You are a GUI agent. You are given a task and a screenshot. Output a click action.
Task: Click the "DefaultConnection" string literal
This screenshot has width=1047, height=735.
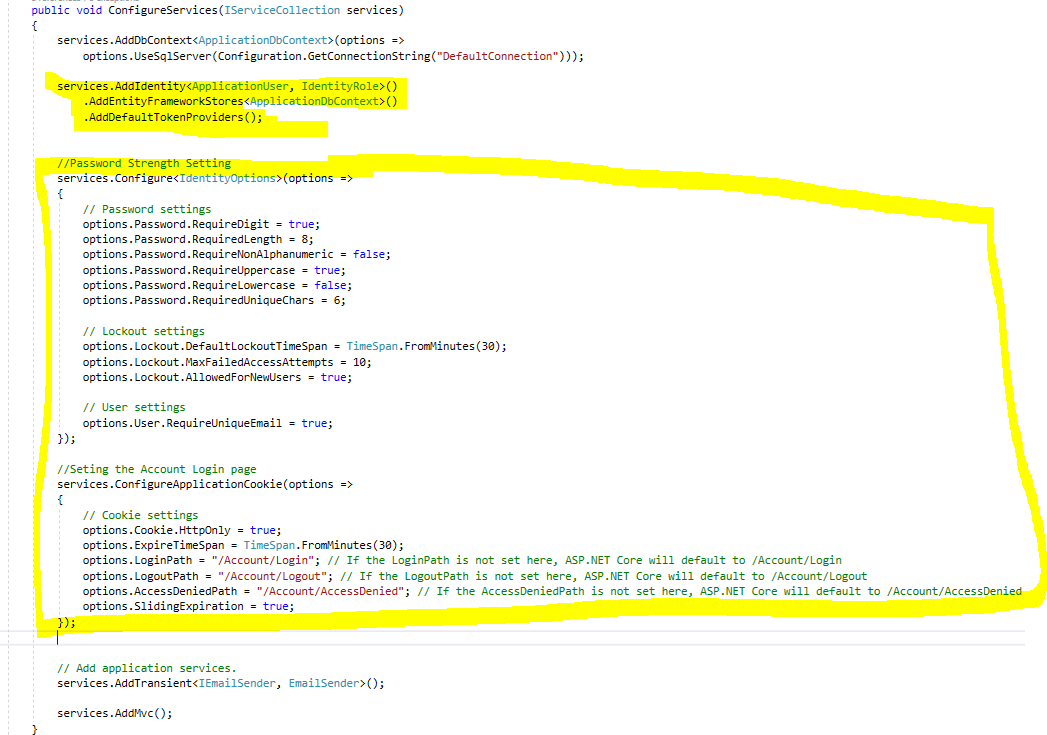[497, 56]
